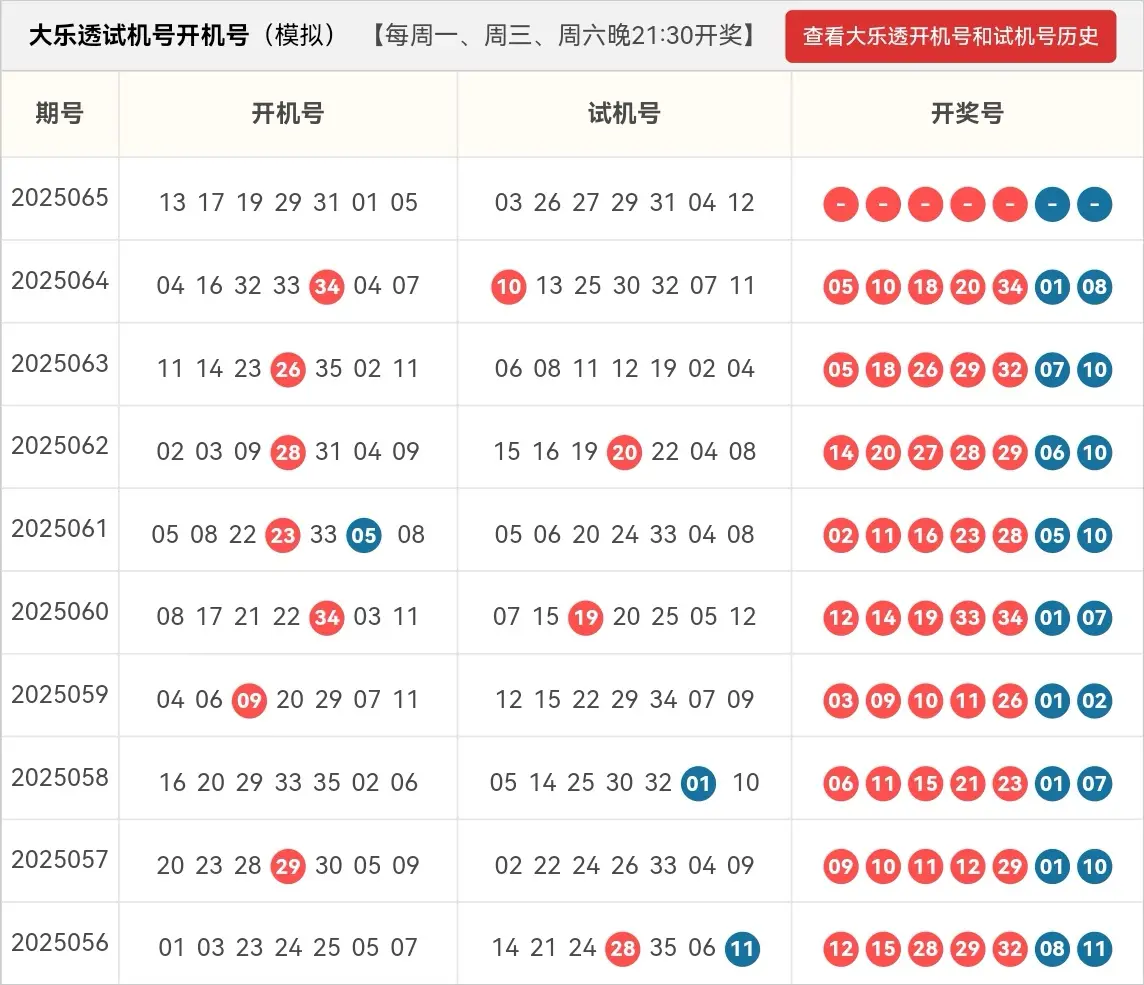This screenshot has height=985, width=1144.
Task: Select the 开机号 column header
Action: tap(287, 114)
